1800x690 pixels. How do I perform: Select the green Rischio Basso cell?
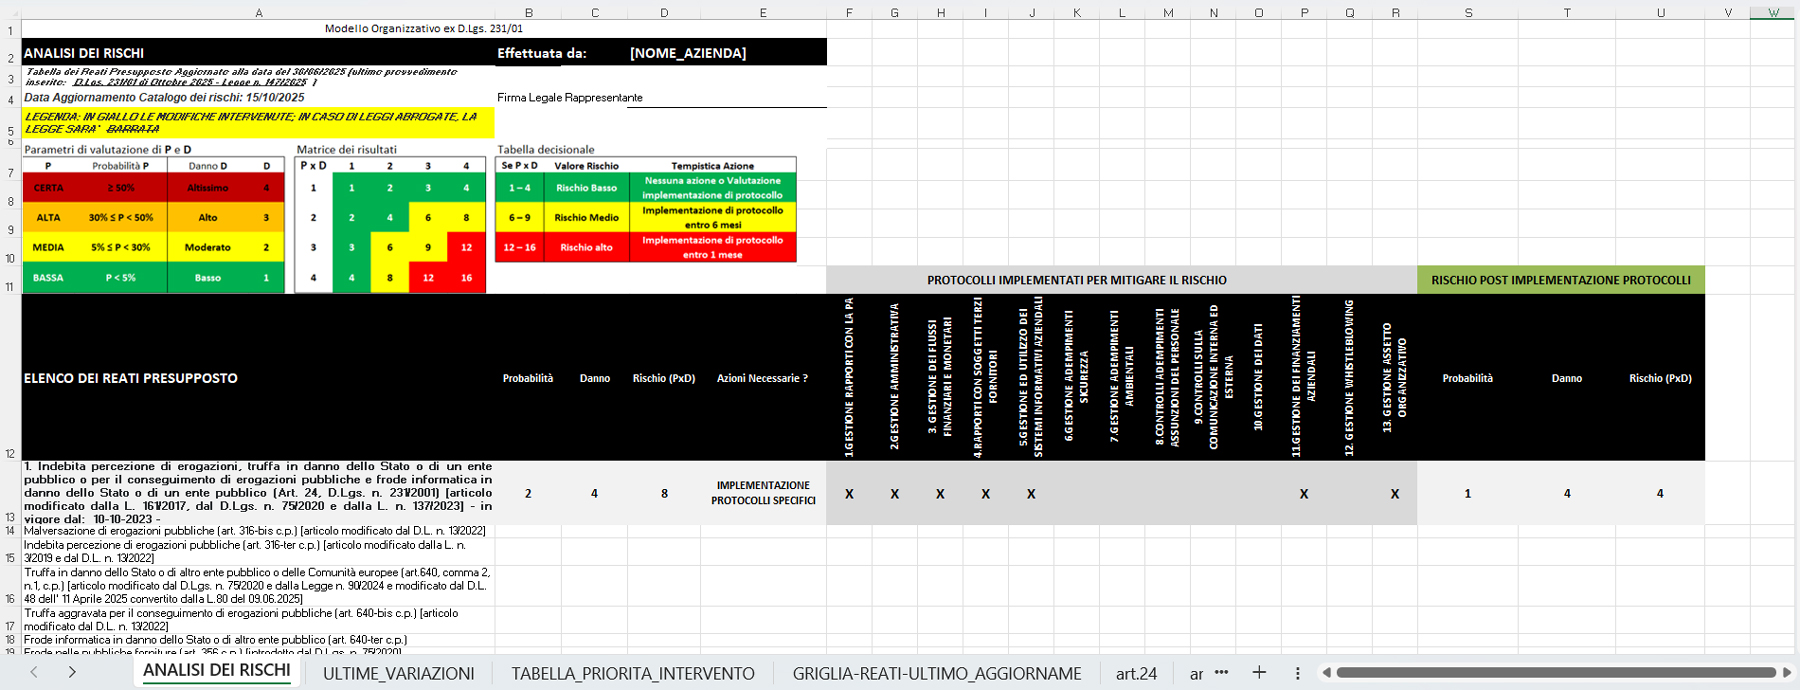586,188
